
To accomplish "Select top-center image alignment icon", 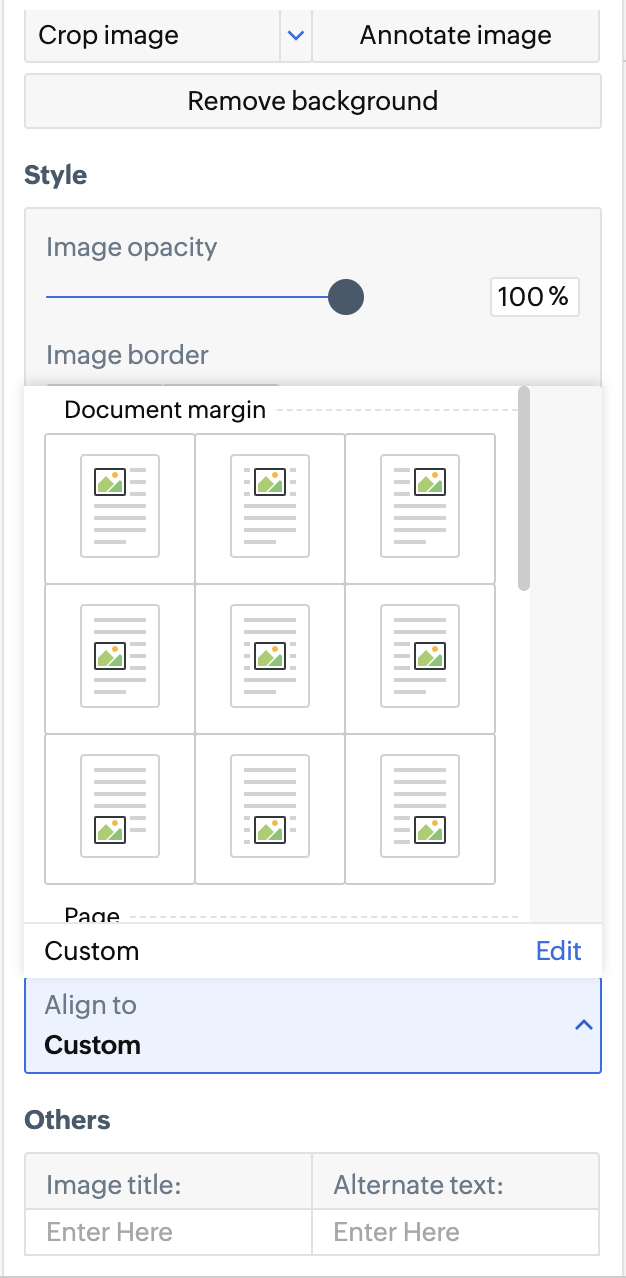I will coord(270,507).
